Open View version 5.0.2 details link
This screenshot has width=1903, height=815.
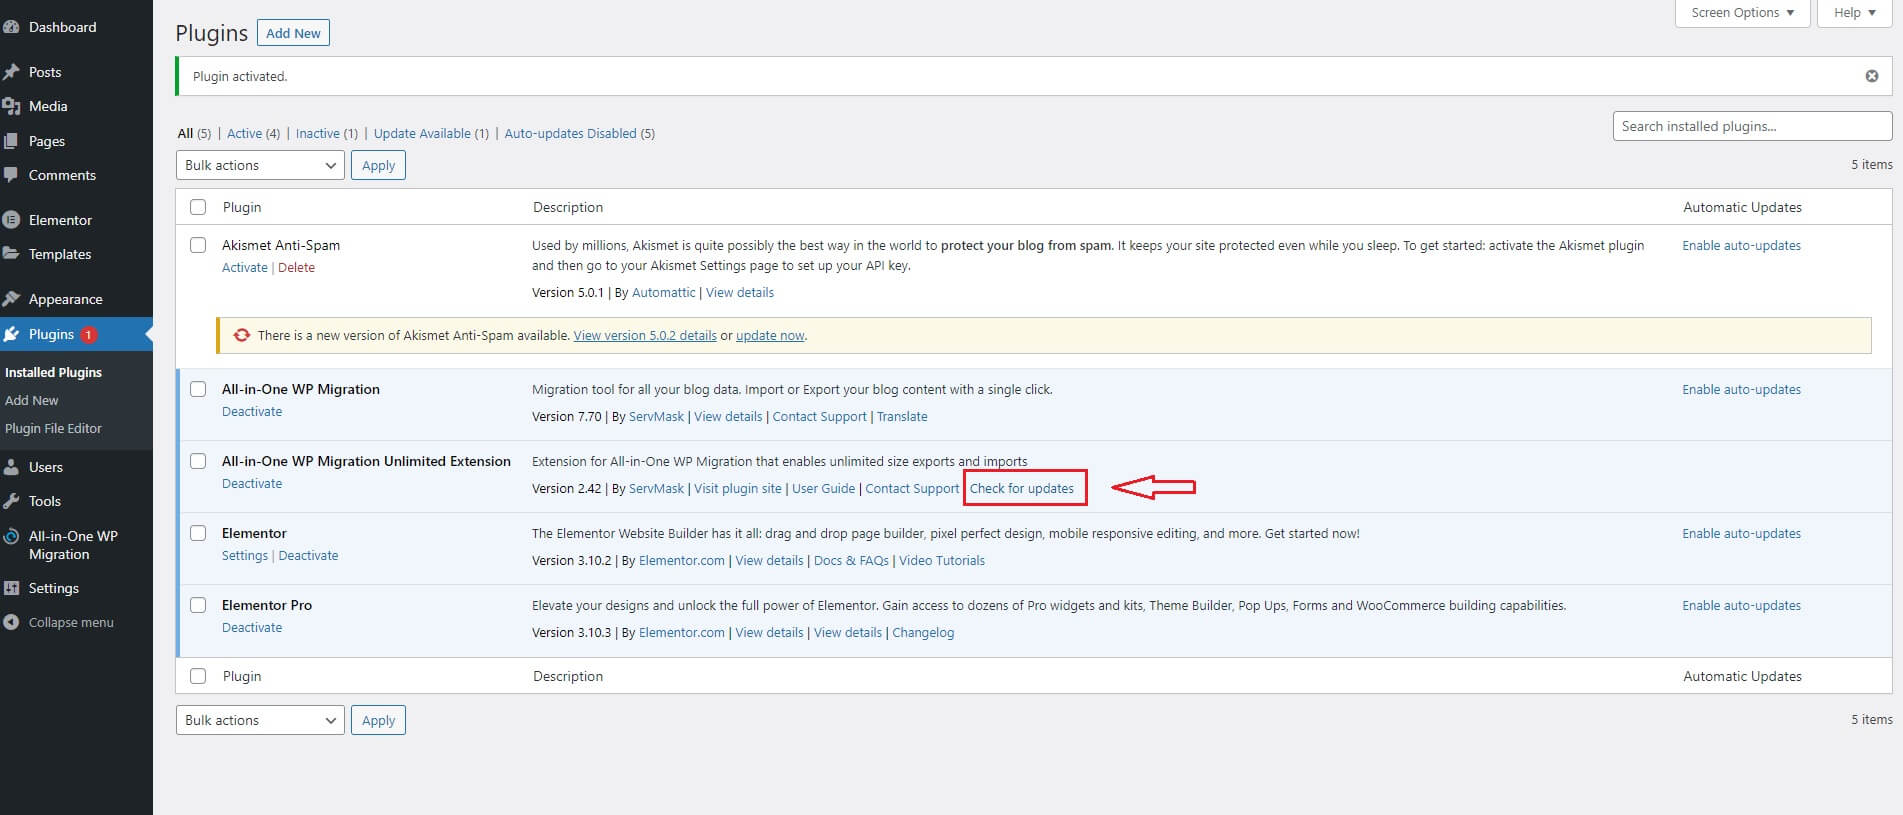pyautogui.click(x=645, y=335)
